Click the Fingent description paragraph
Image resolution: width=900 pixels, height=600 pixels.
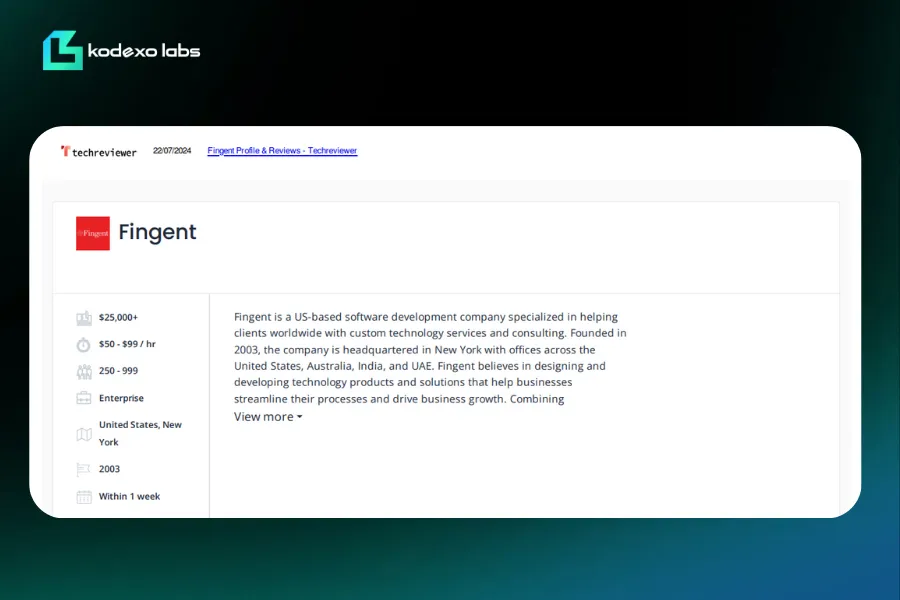click(430, 358)
